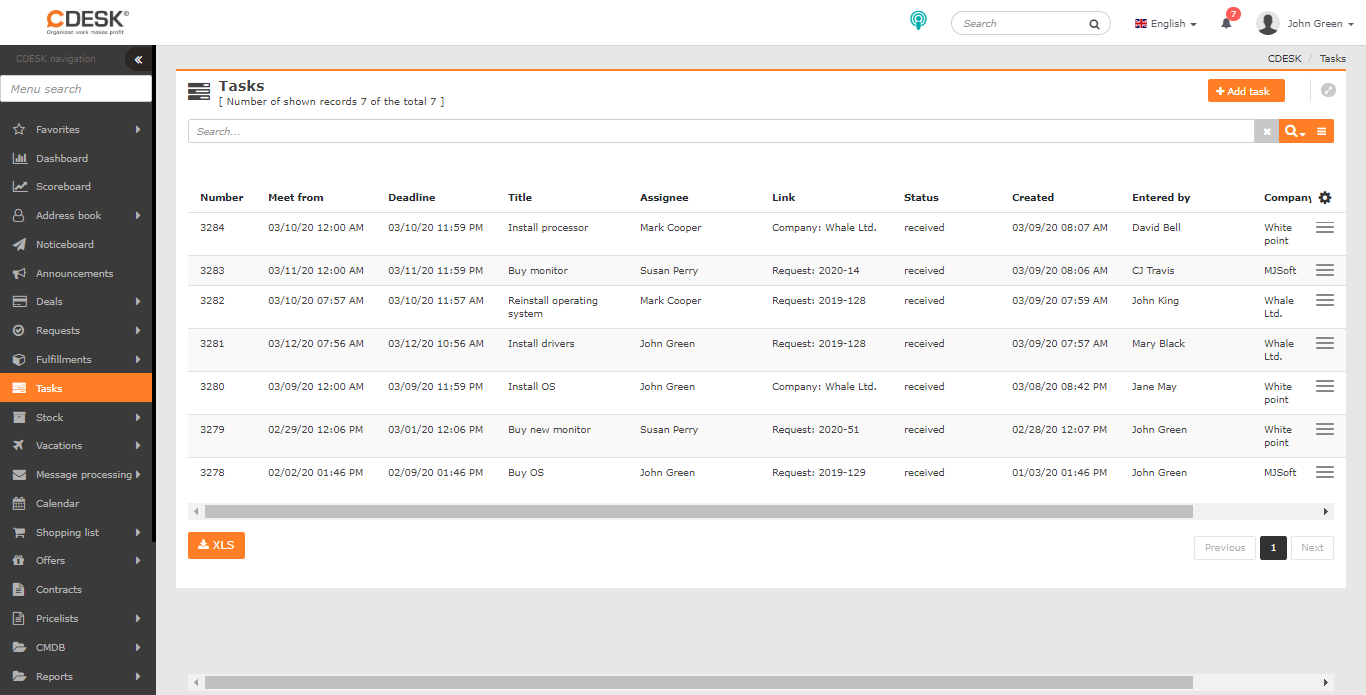Click the Next page button
This screenshot has width=1366, height=695.
click(1312, 547)
